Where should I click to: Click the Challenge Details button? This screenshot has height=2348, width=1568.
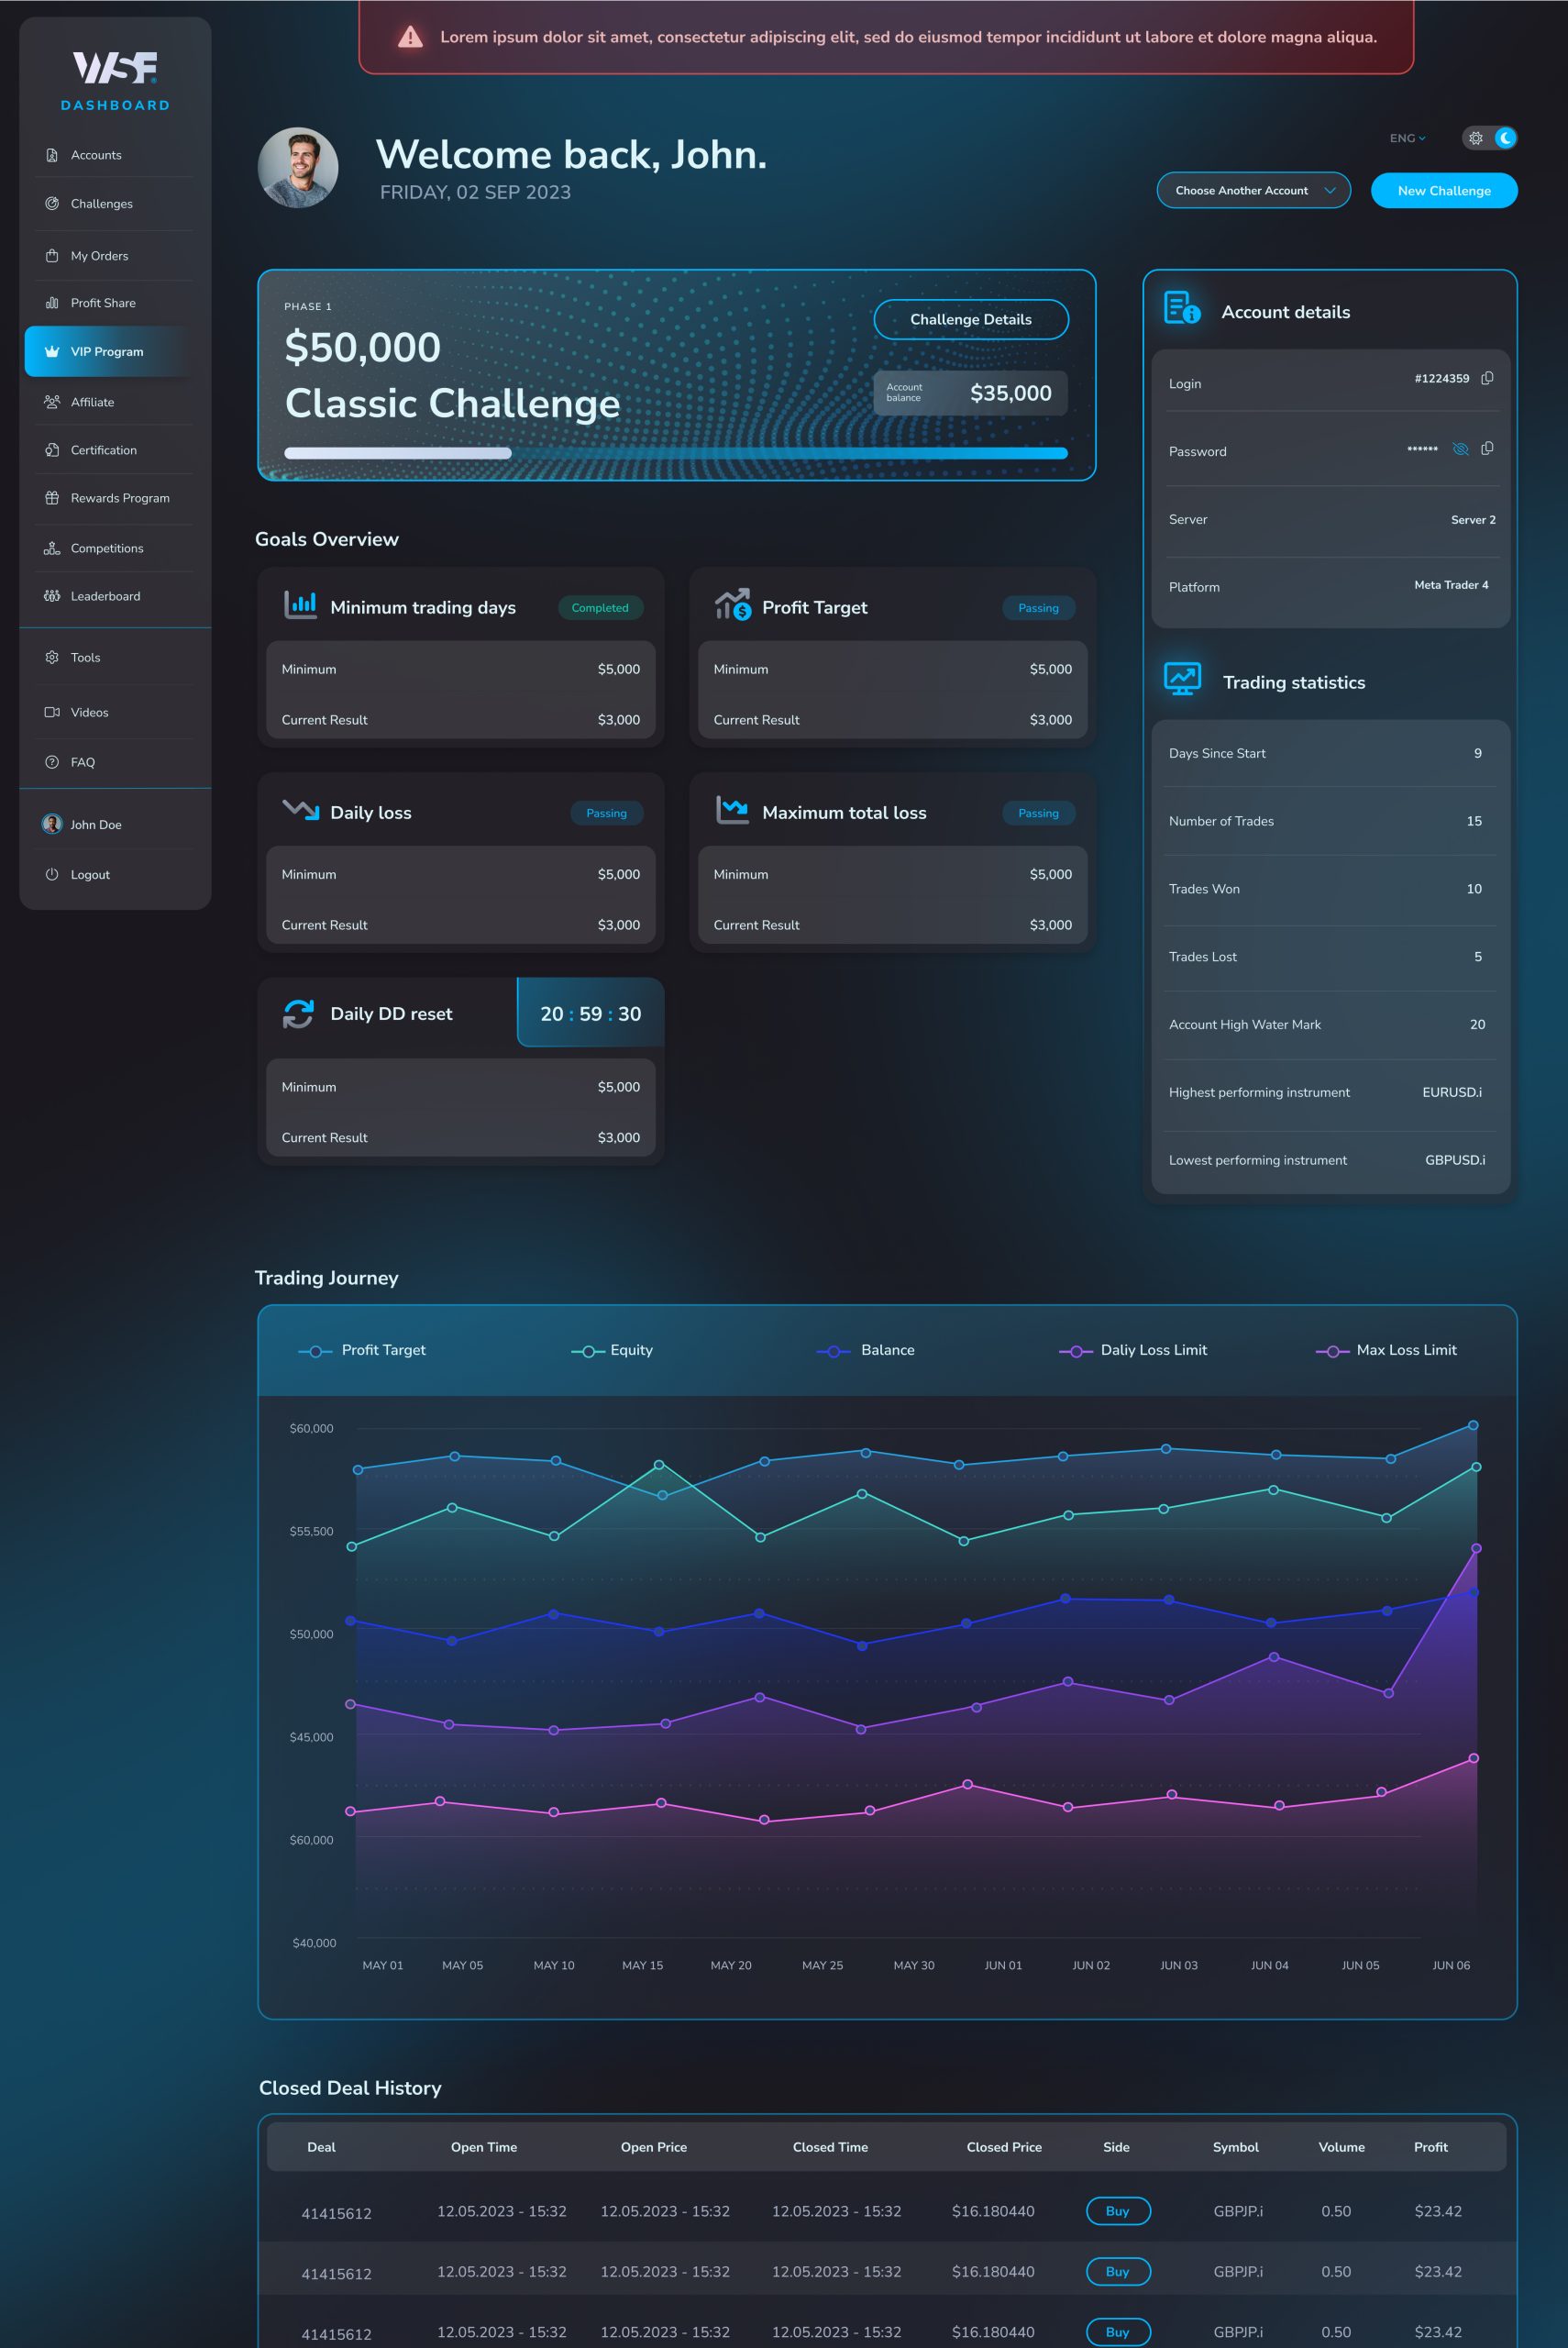971,319
